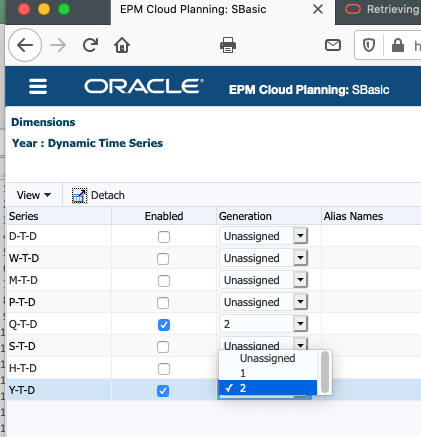
Task: Choose checked option 2 in the open list
Action: coord(268,388)
